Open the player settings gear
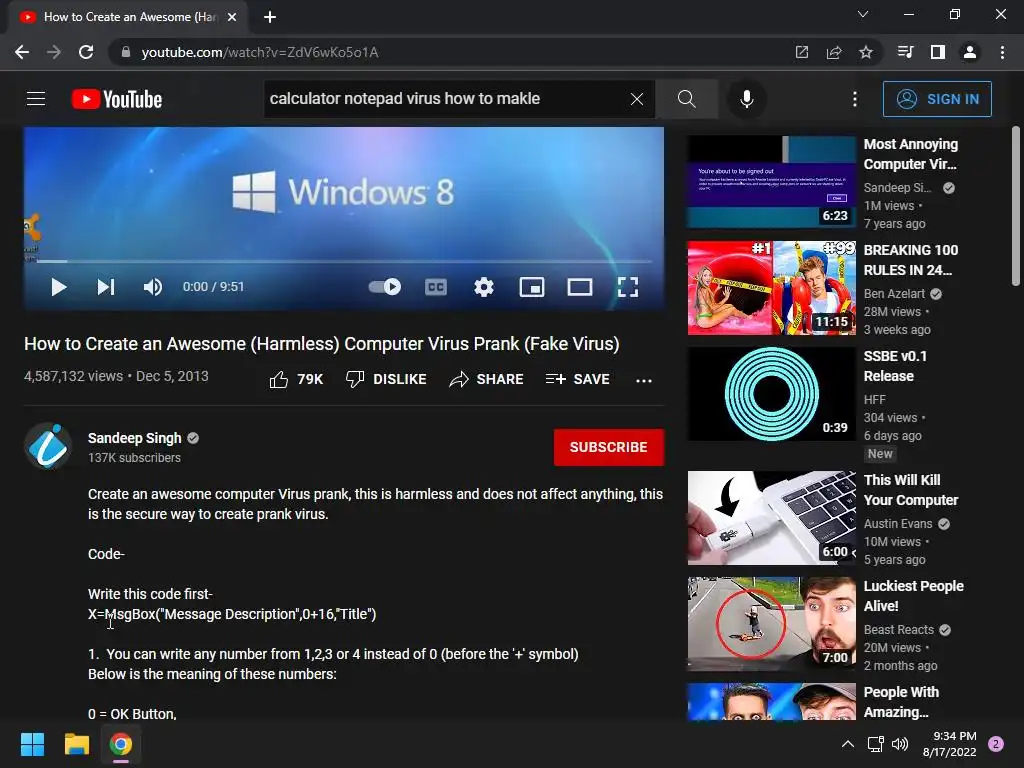Screen dimensions: 1024x768 click(484, 287)
